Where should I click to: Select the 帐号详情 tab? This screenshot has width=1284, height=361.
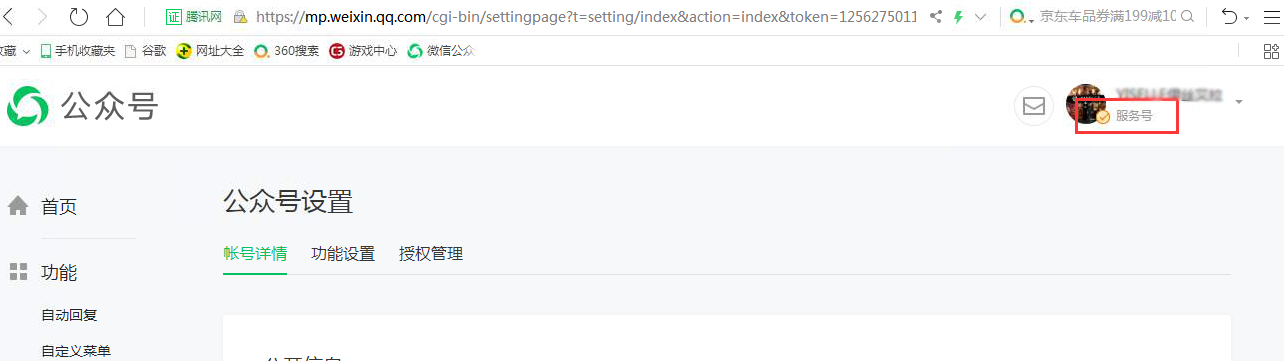tap(255, 254)
